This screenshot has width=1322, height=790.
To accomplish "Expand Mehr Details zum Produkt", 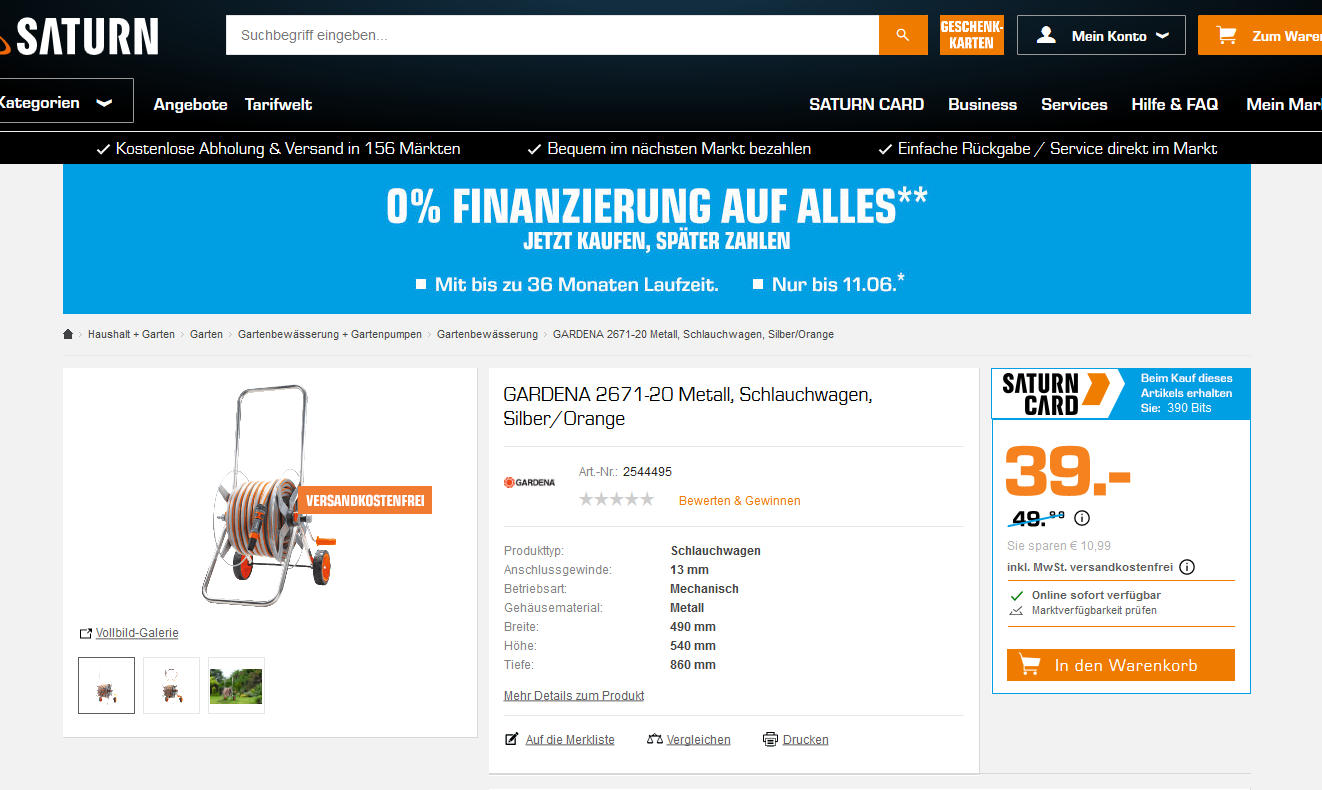I will pos(574,695).
